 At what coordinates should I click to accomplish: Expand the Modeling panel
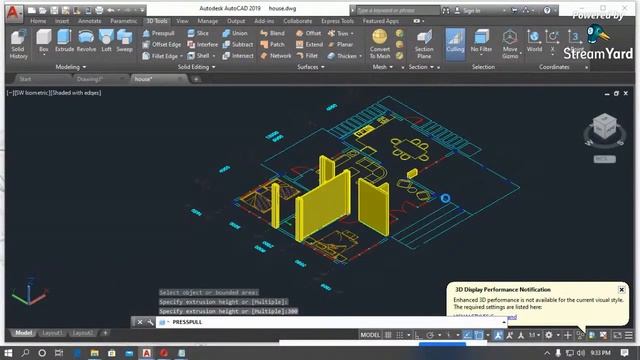pos(71,67)
